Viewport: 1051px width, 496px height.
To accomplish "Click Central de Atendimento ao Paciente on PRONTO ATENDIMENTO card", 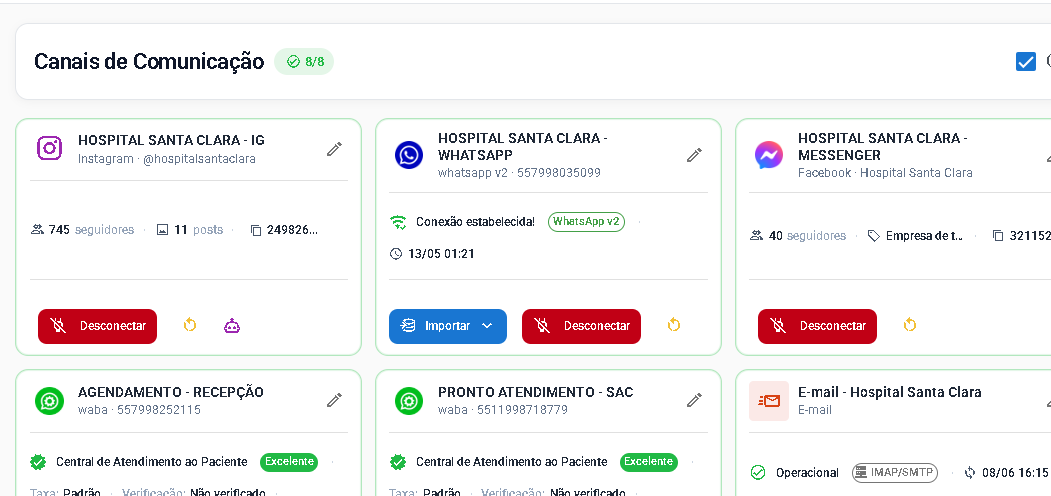I will click(x=511, y=462).
